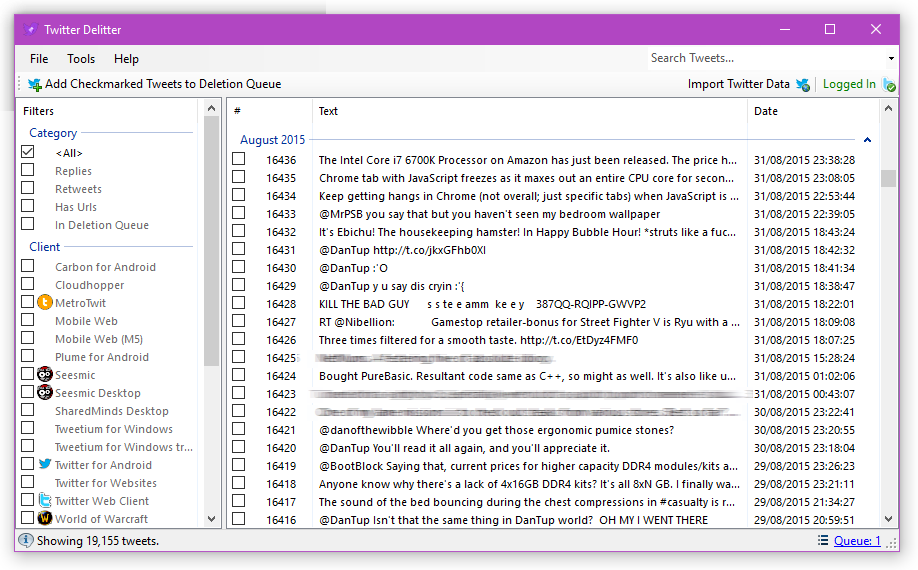Click the info icon in status bar
The width and height of the screenshot is (918, 570).
click(25, 541)
